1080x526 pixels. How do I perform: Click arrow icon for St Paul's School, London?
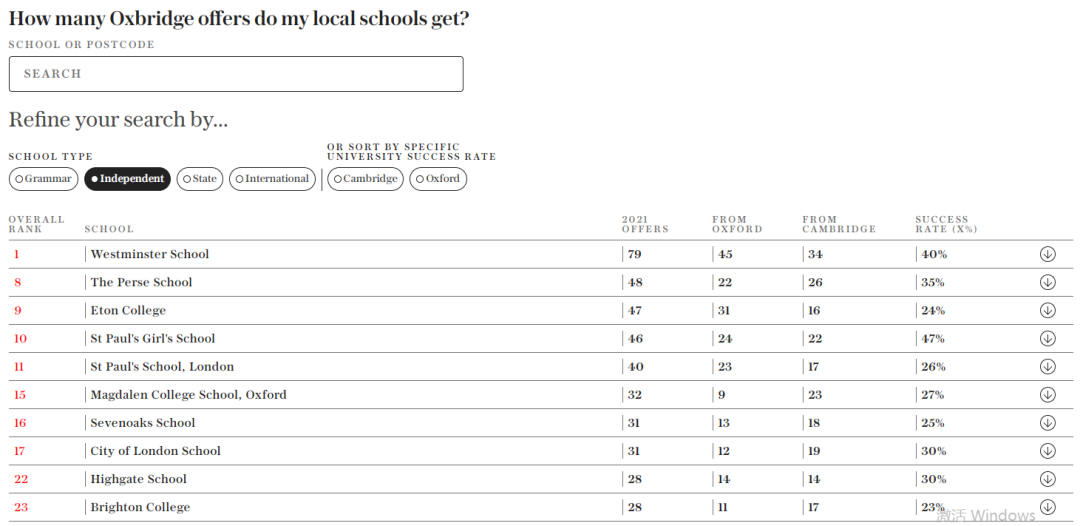point(1047,366)
